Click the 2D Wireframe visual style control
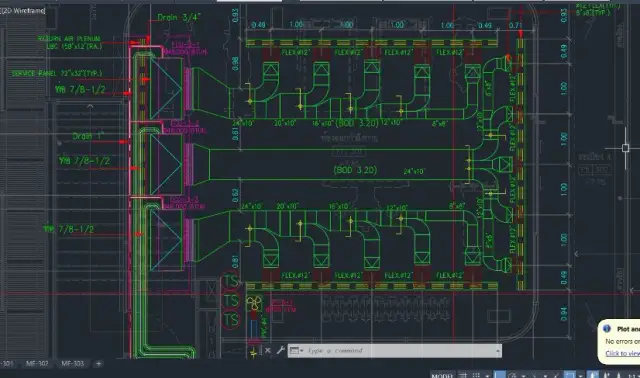Screen dimensions: 640x378 pyautogui.click(x=23, y=11)
